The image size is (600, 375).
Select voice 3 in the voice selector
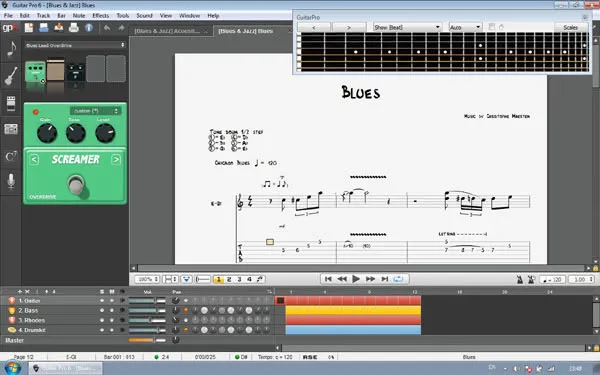[x=239, y=279]
